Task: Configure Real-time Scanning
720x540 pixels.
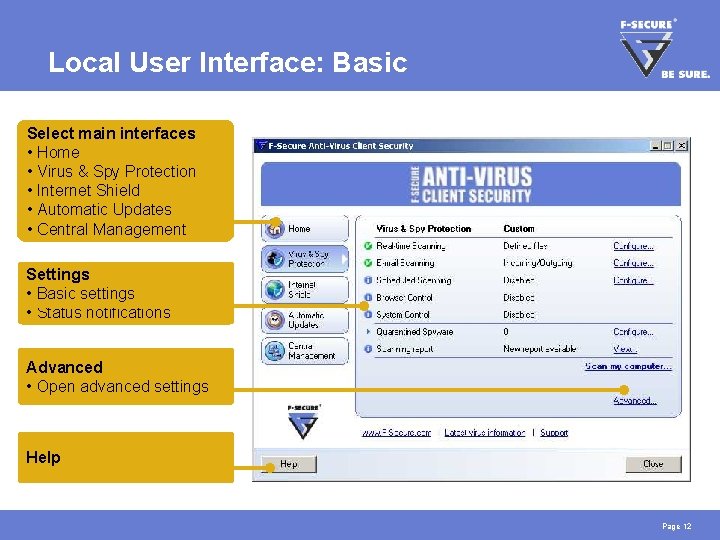Action: coord(633,246)
